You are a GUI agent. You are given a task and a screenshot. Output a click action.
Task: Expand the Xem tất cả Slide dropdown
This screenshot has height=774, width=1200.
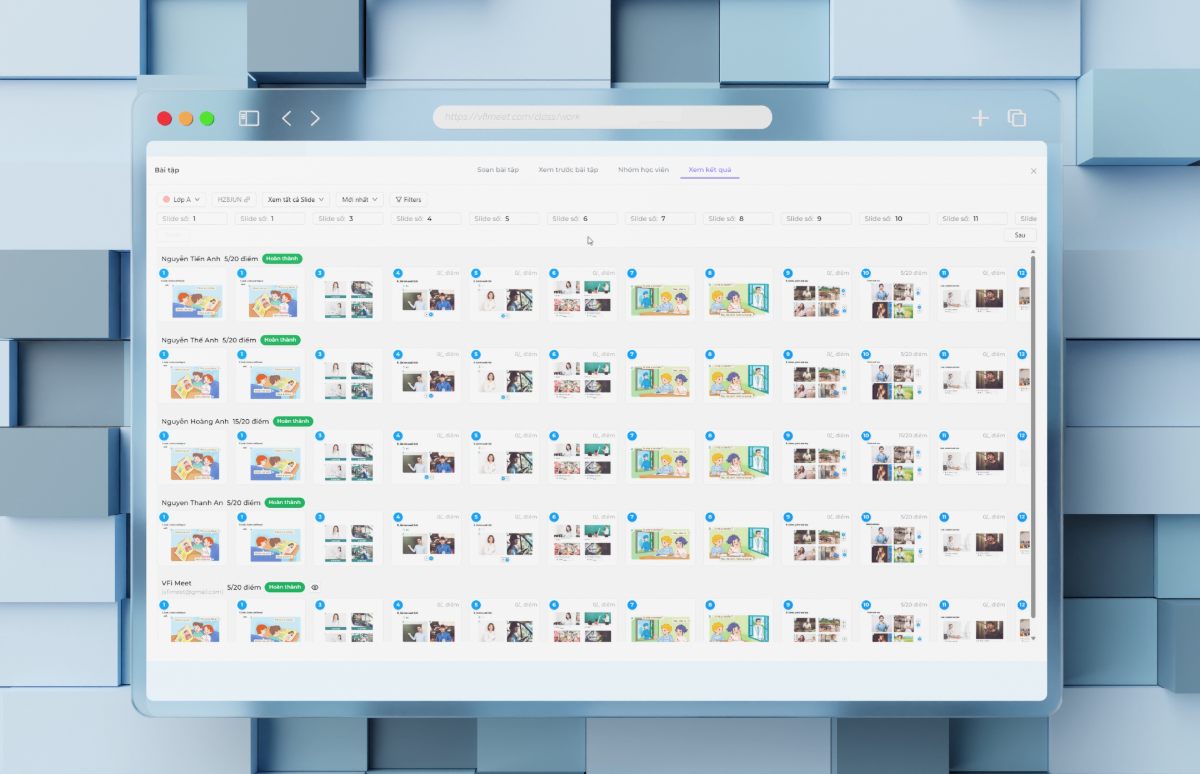click(x=294, y=199)
